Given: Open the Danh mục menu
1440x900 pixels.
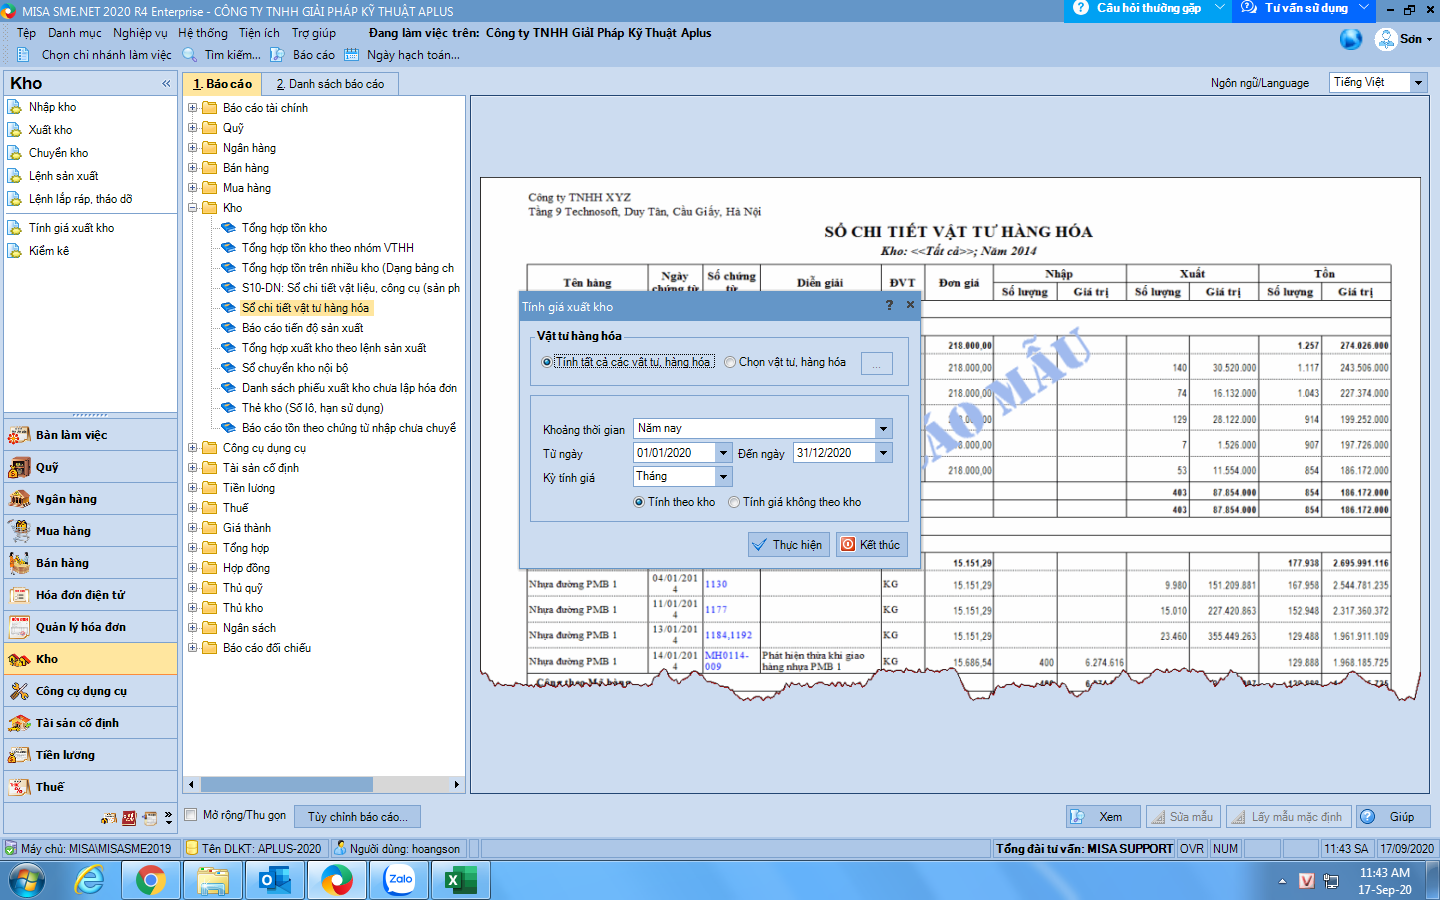Looking at the screenshot, I should point(75,33).
